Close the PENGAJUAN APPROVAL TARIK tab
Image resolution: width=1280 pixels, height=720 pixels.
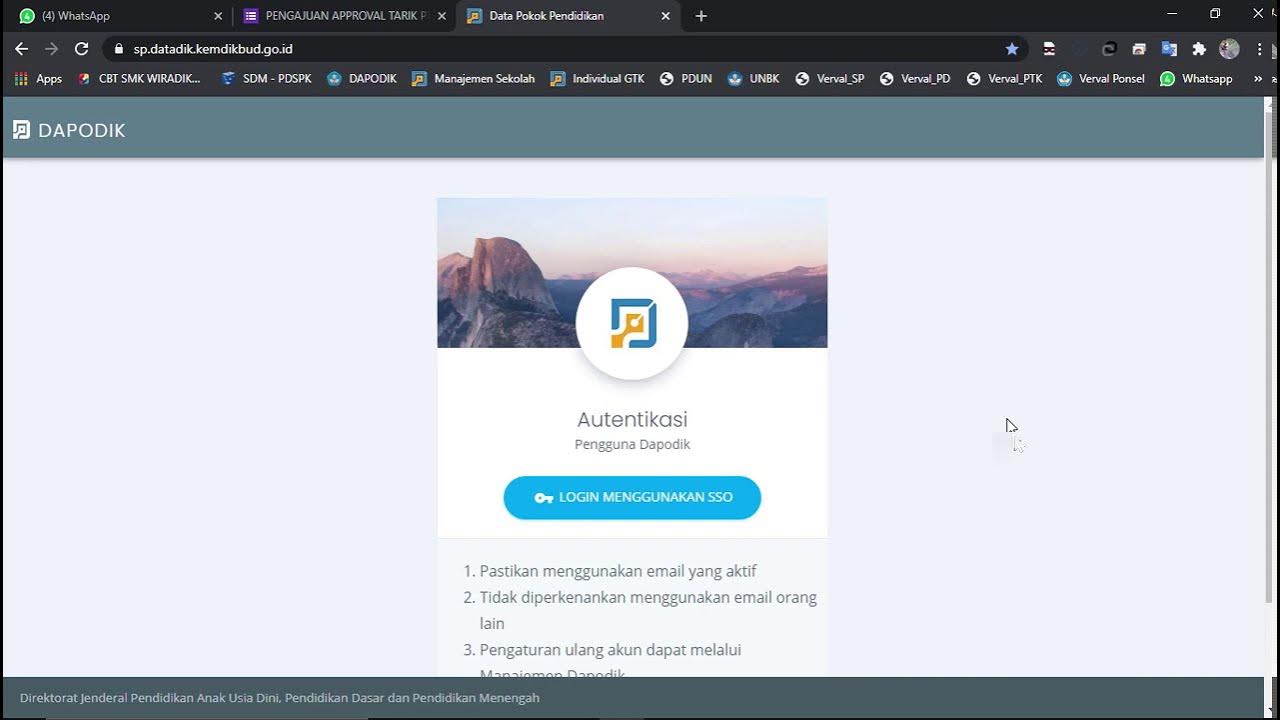click(442, 16)
